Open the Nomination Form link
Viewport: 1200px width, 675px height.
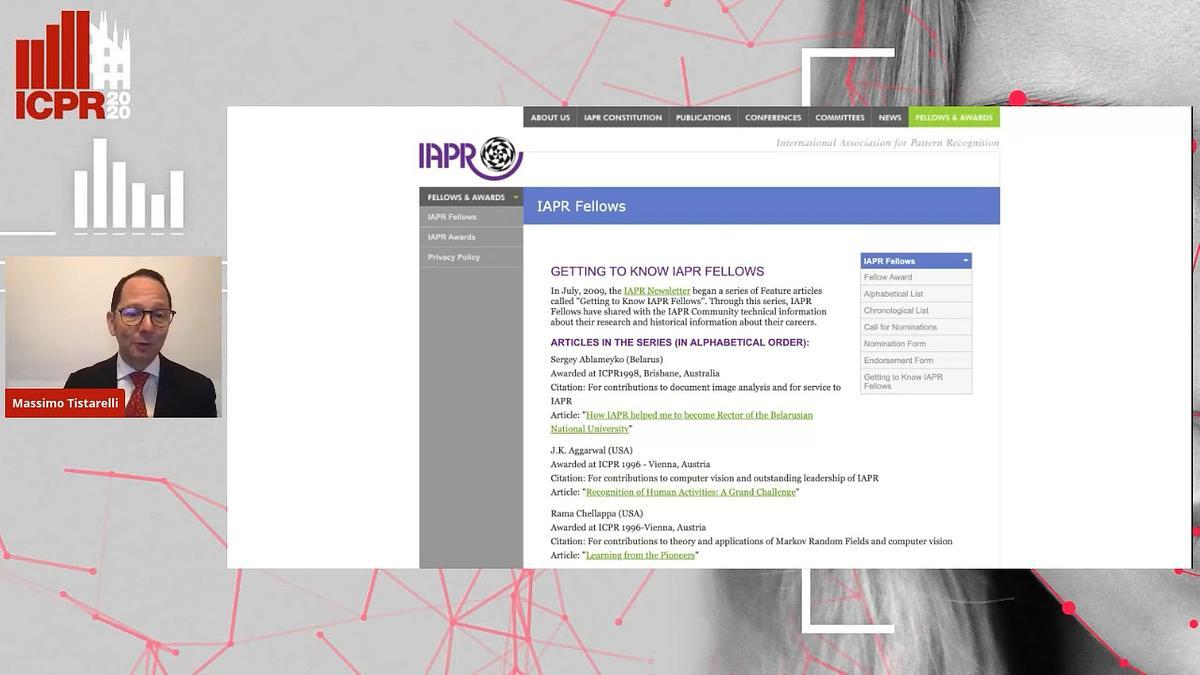(x=916, y=344)
